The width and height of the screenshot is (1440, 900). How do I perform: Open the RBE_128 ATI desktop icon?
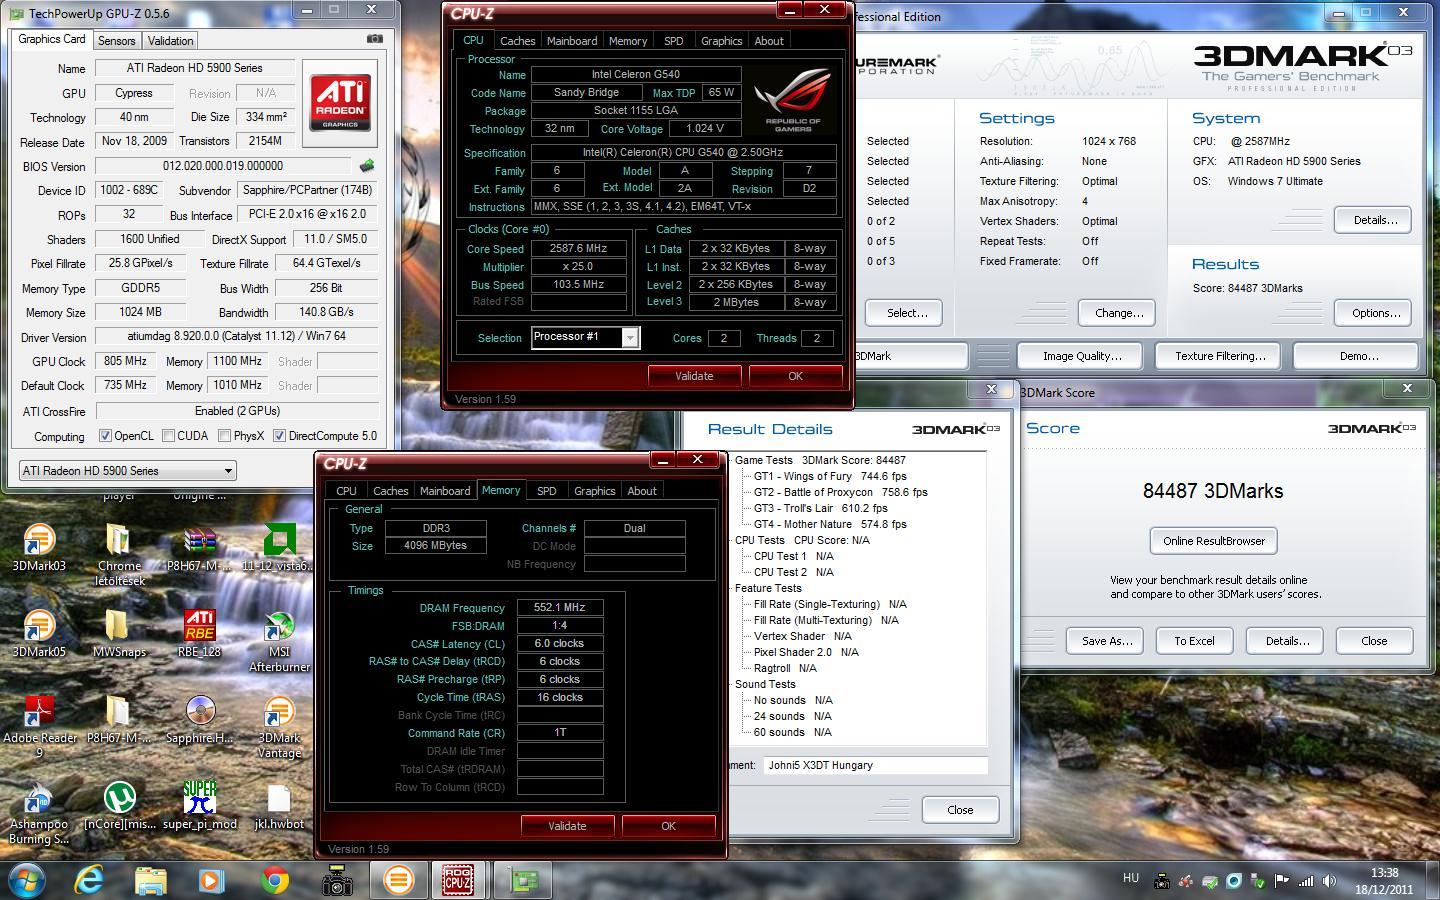point(200,634)
